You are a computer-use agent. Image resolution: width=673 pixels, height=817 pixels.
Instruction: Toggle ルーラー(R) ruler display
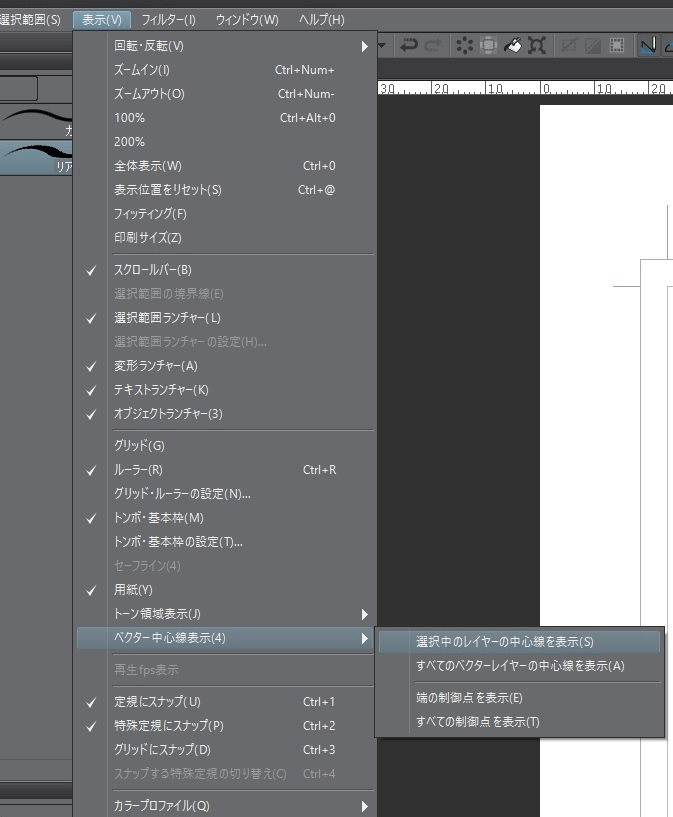[x=225, y=470]
